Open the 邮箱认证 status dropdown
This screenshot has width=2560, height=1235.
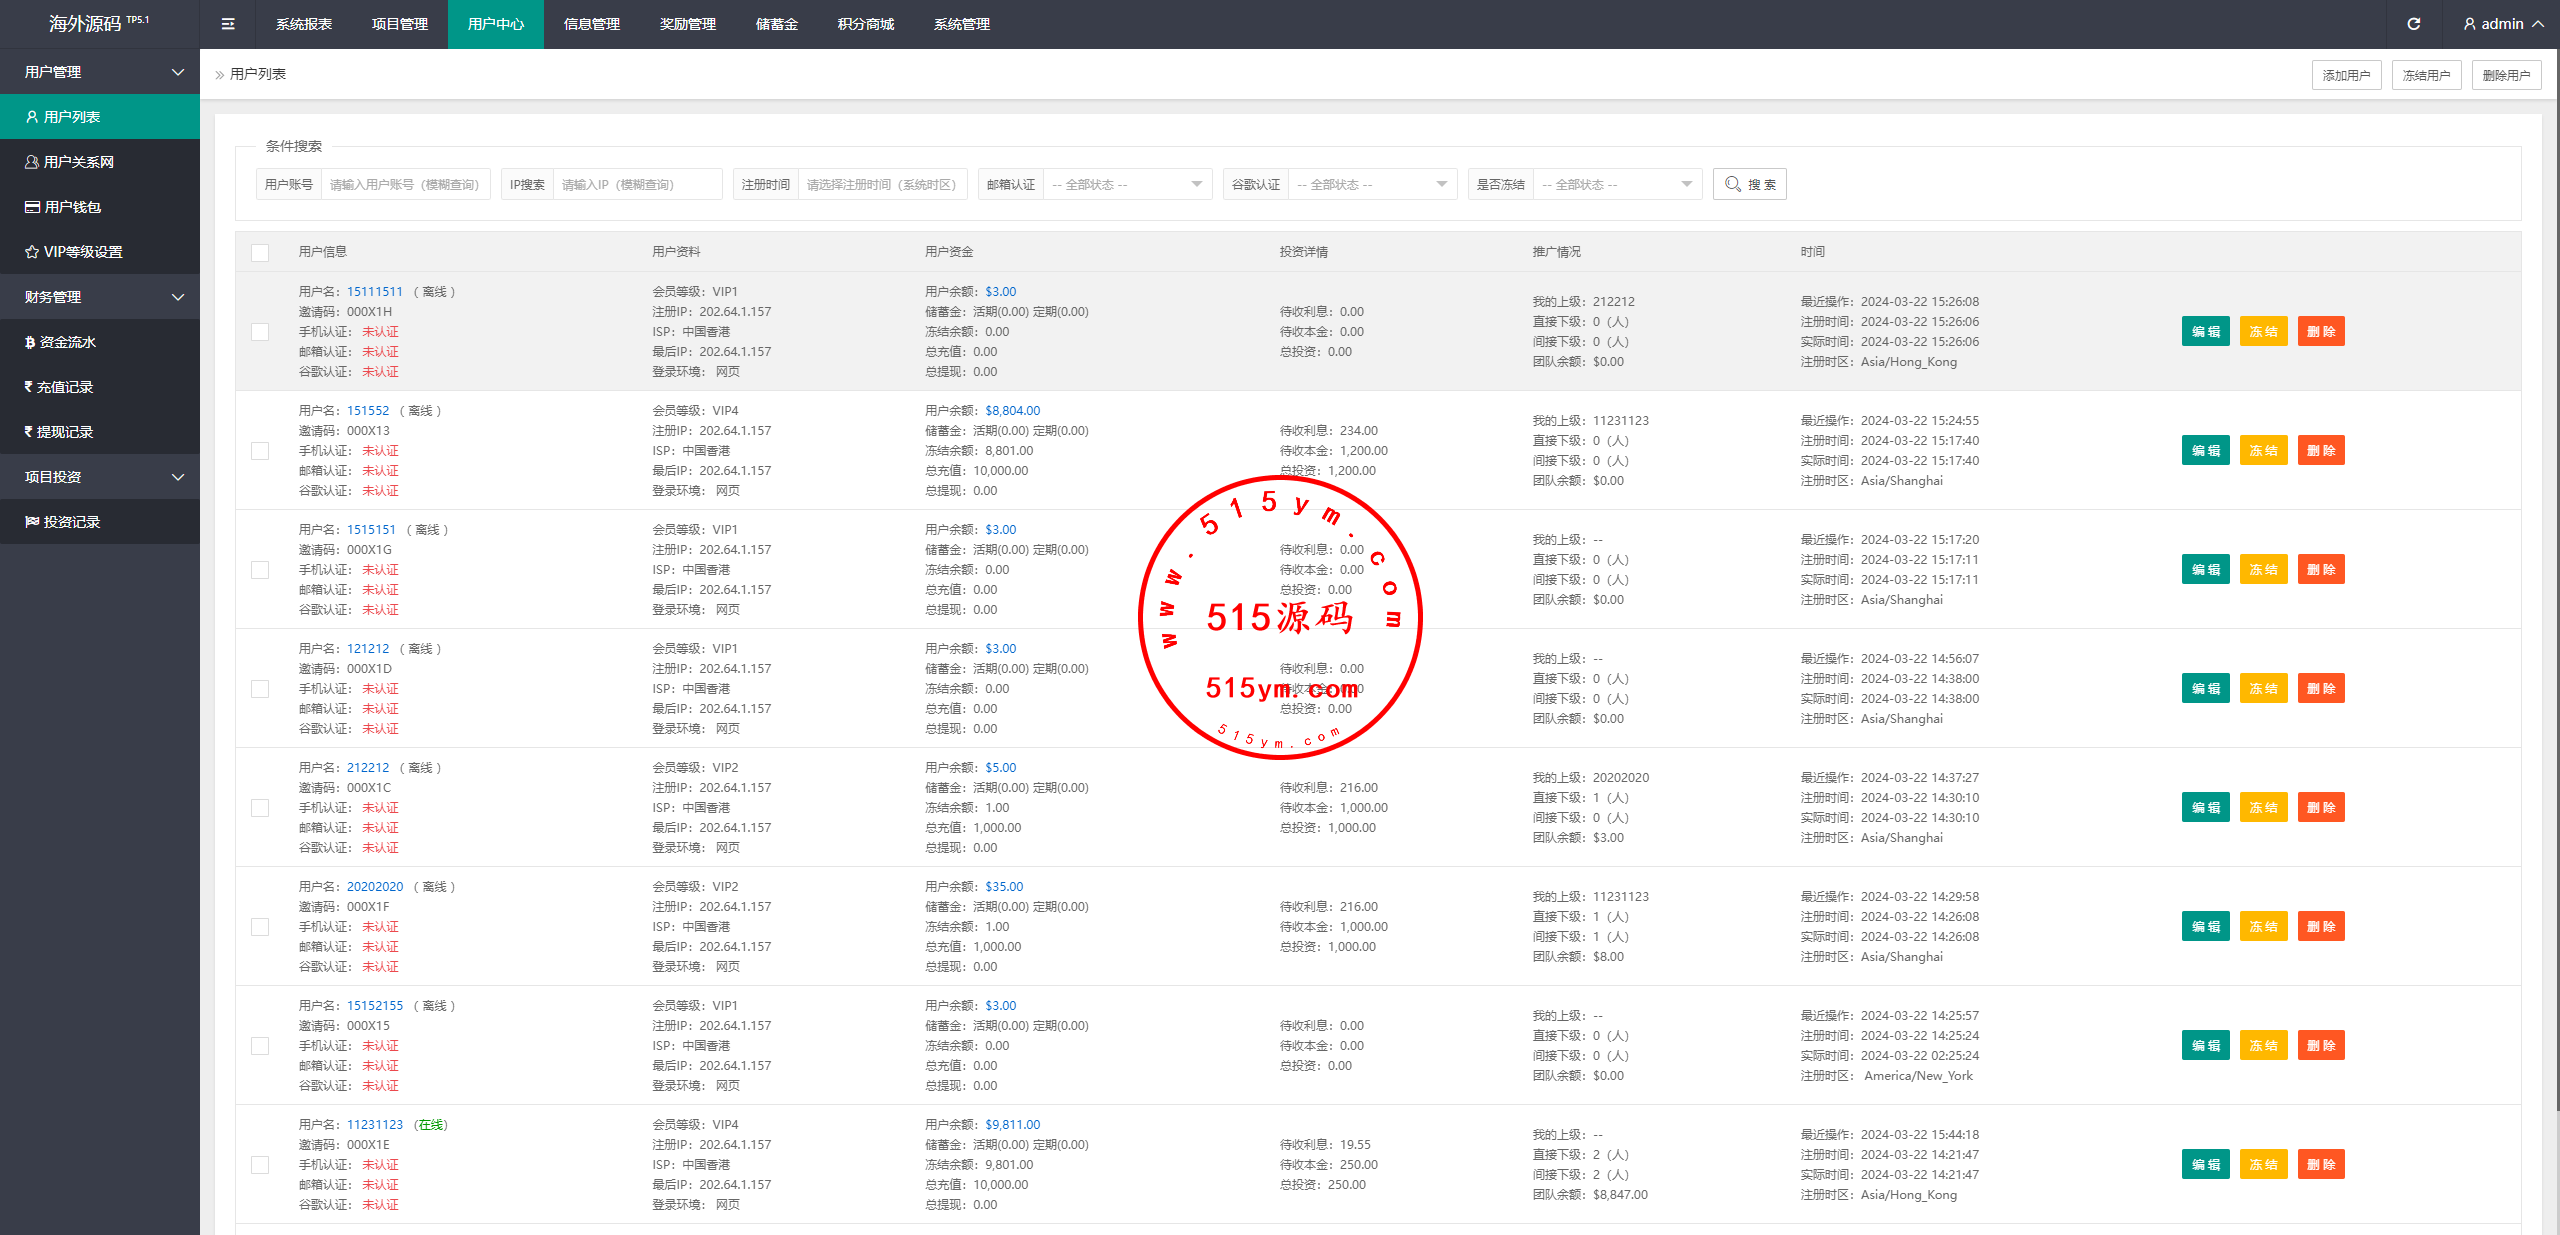[x=1126, y=184]
